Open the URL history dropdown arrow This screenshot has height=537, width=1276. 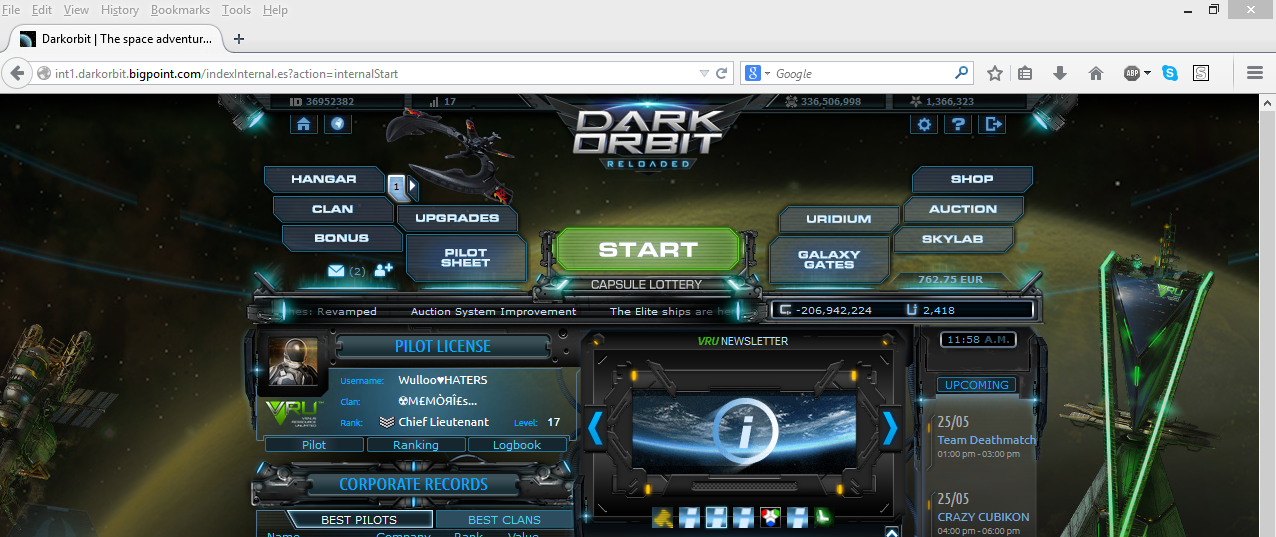click(704, 73)
